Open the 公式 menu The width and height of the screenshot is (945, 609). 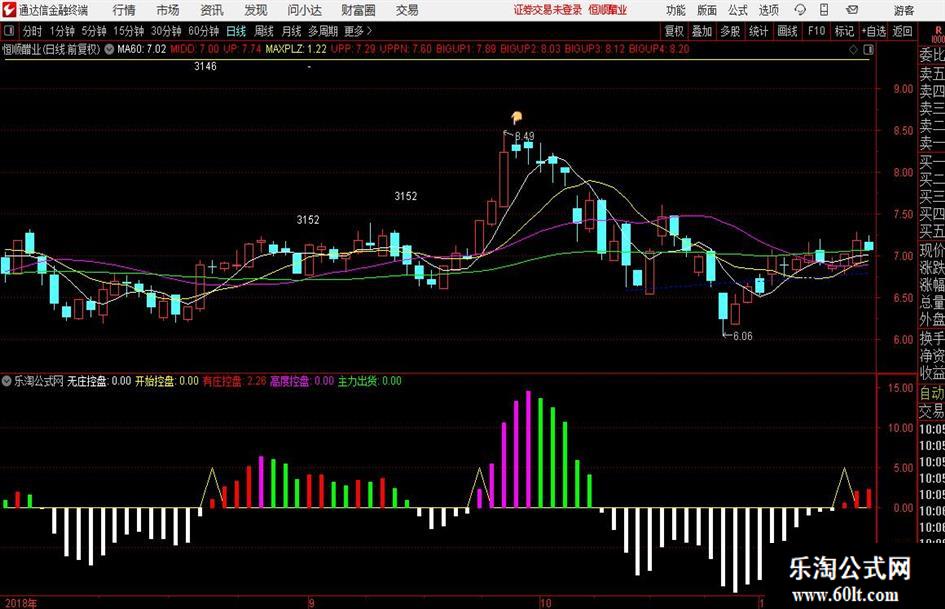(737, 10)
